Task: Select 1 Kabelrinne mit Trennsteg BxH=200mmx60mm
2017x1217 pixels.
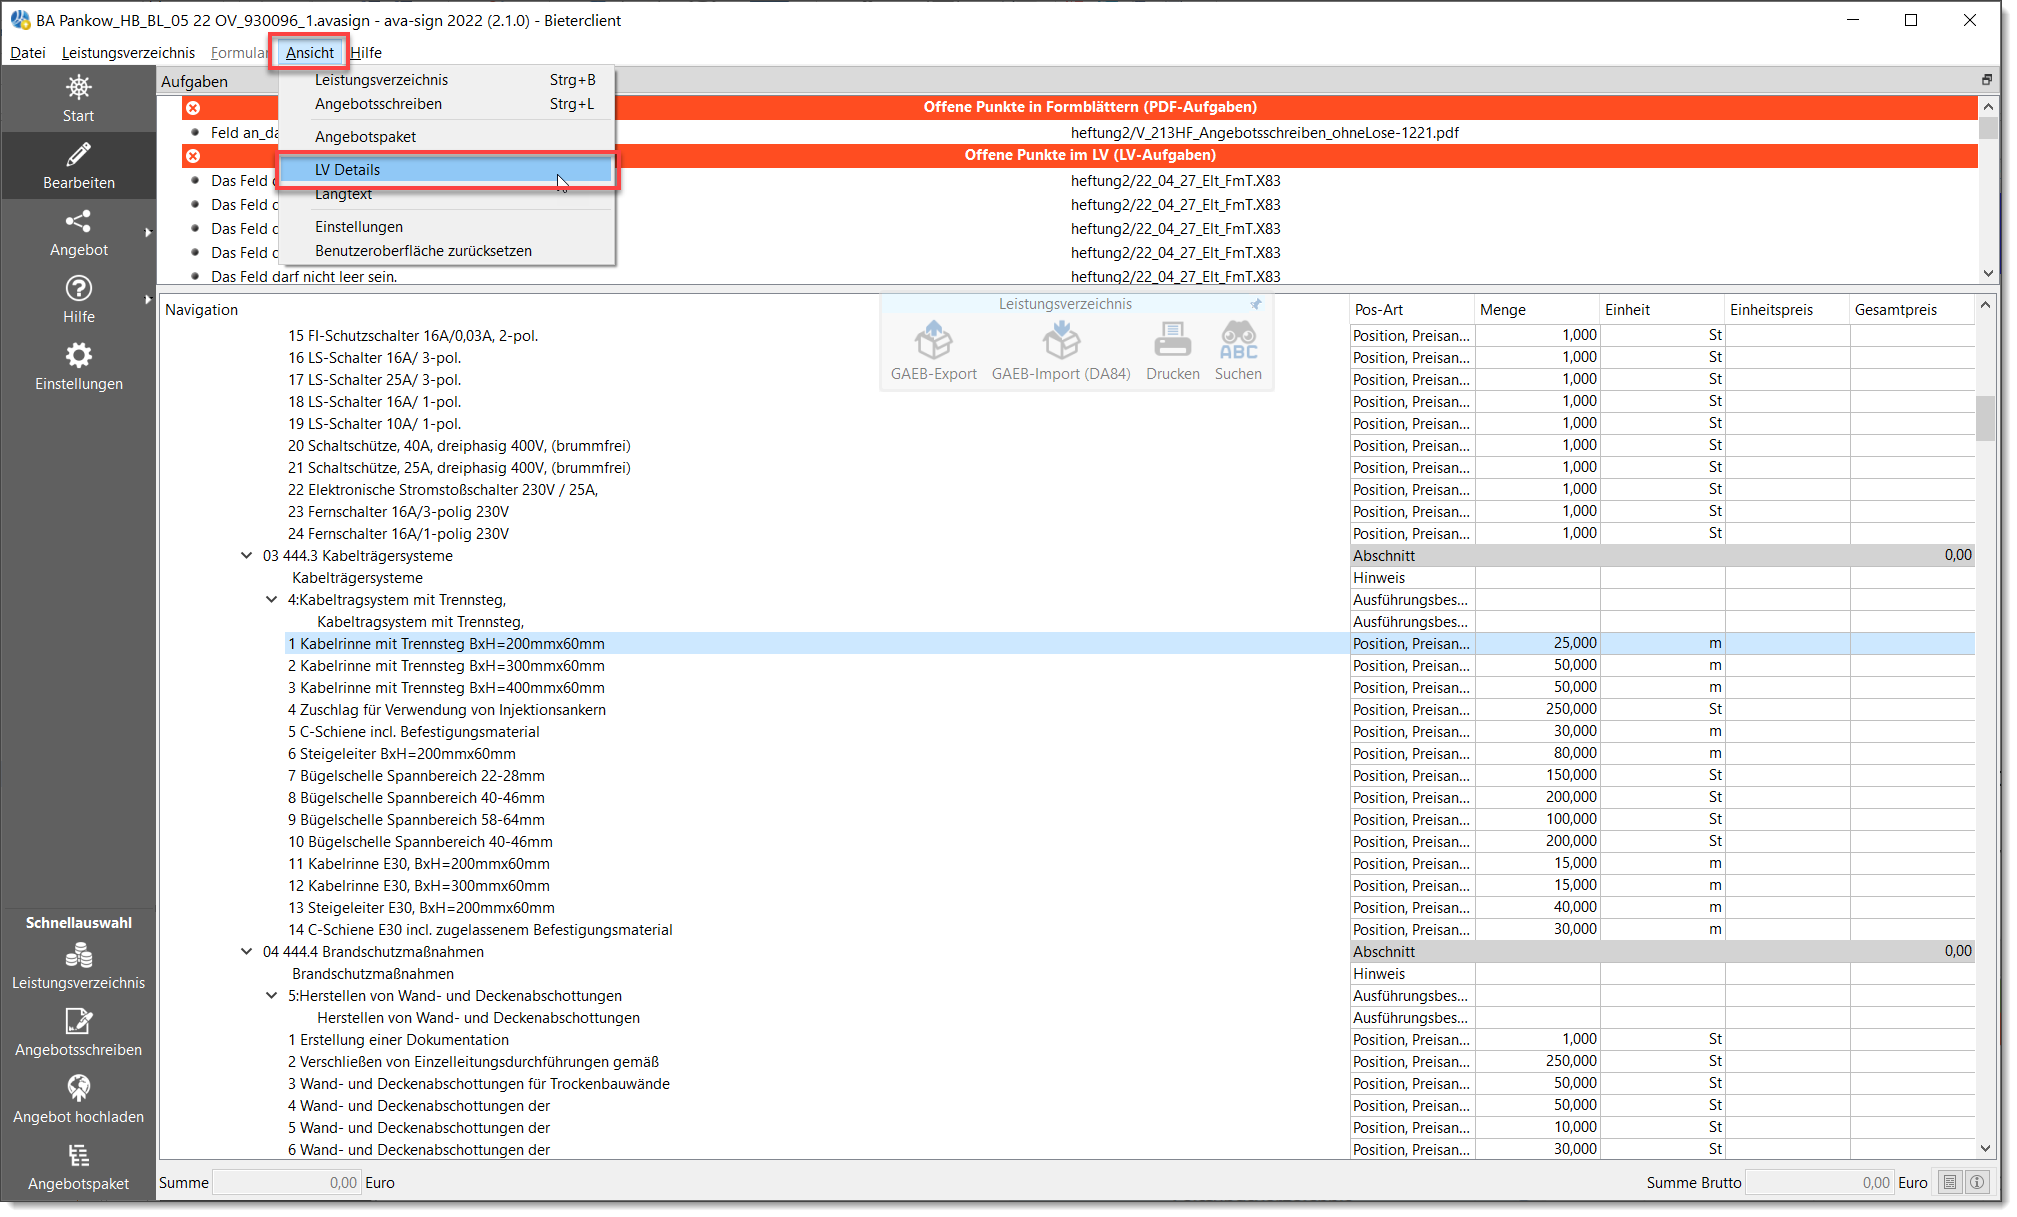Action: (446, 644)
